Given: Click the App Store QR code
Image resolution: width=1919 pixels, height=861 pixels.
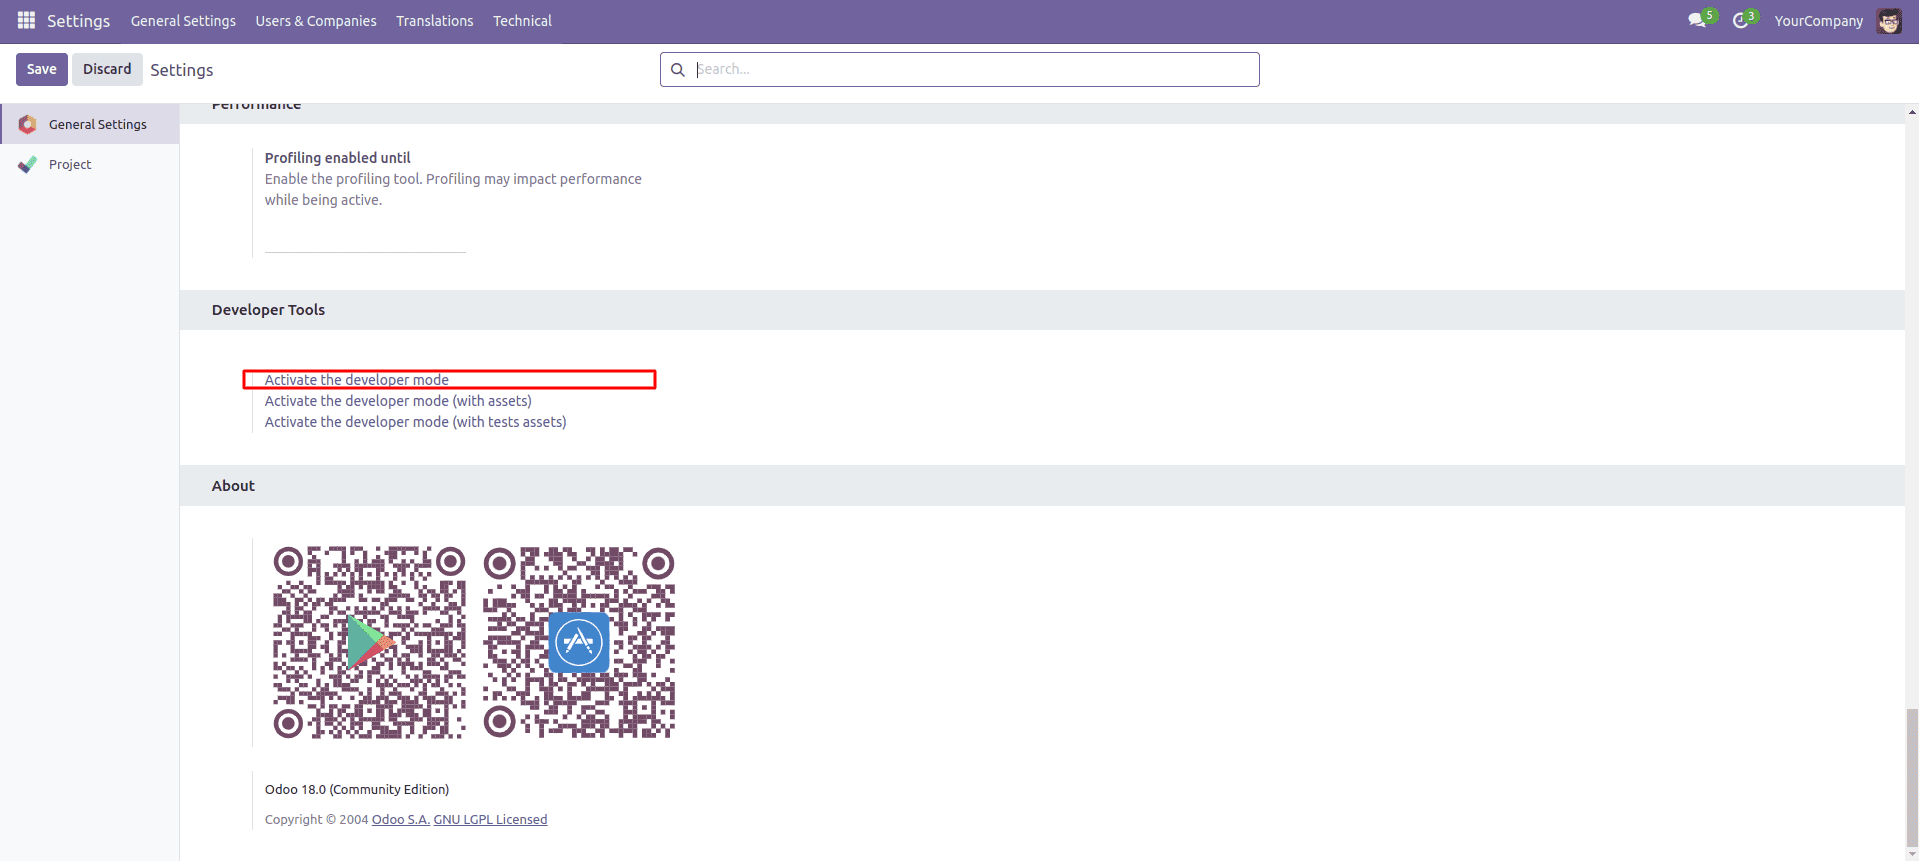Looking at the screenshot, I should tap(579, 642).
